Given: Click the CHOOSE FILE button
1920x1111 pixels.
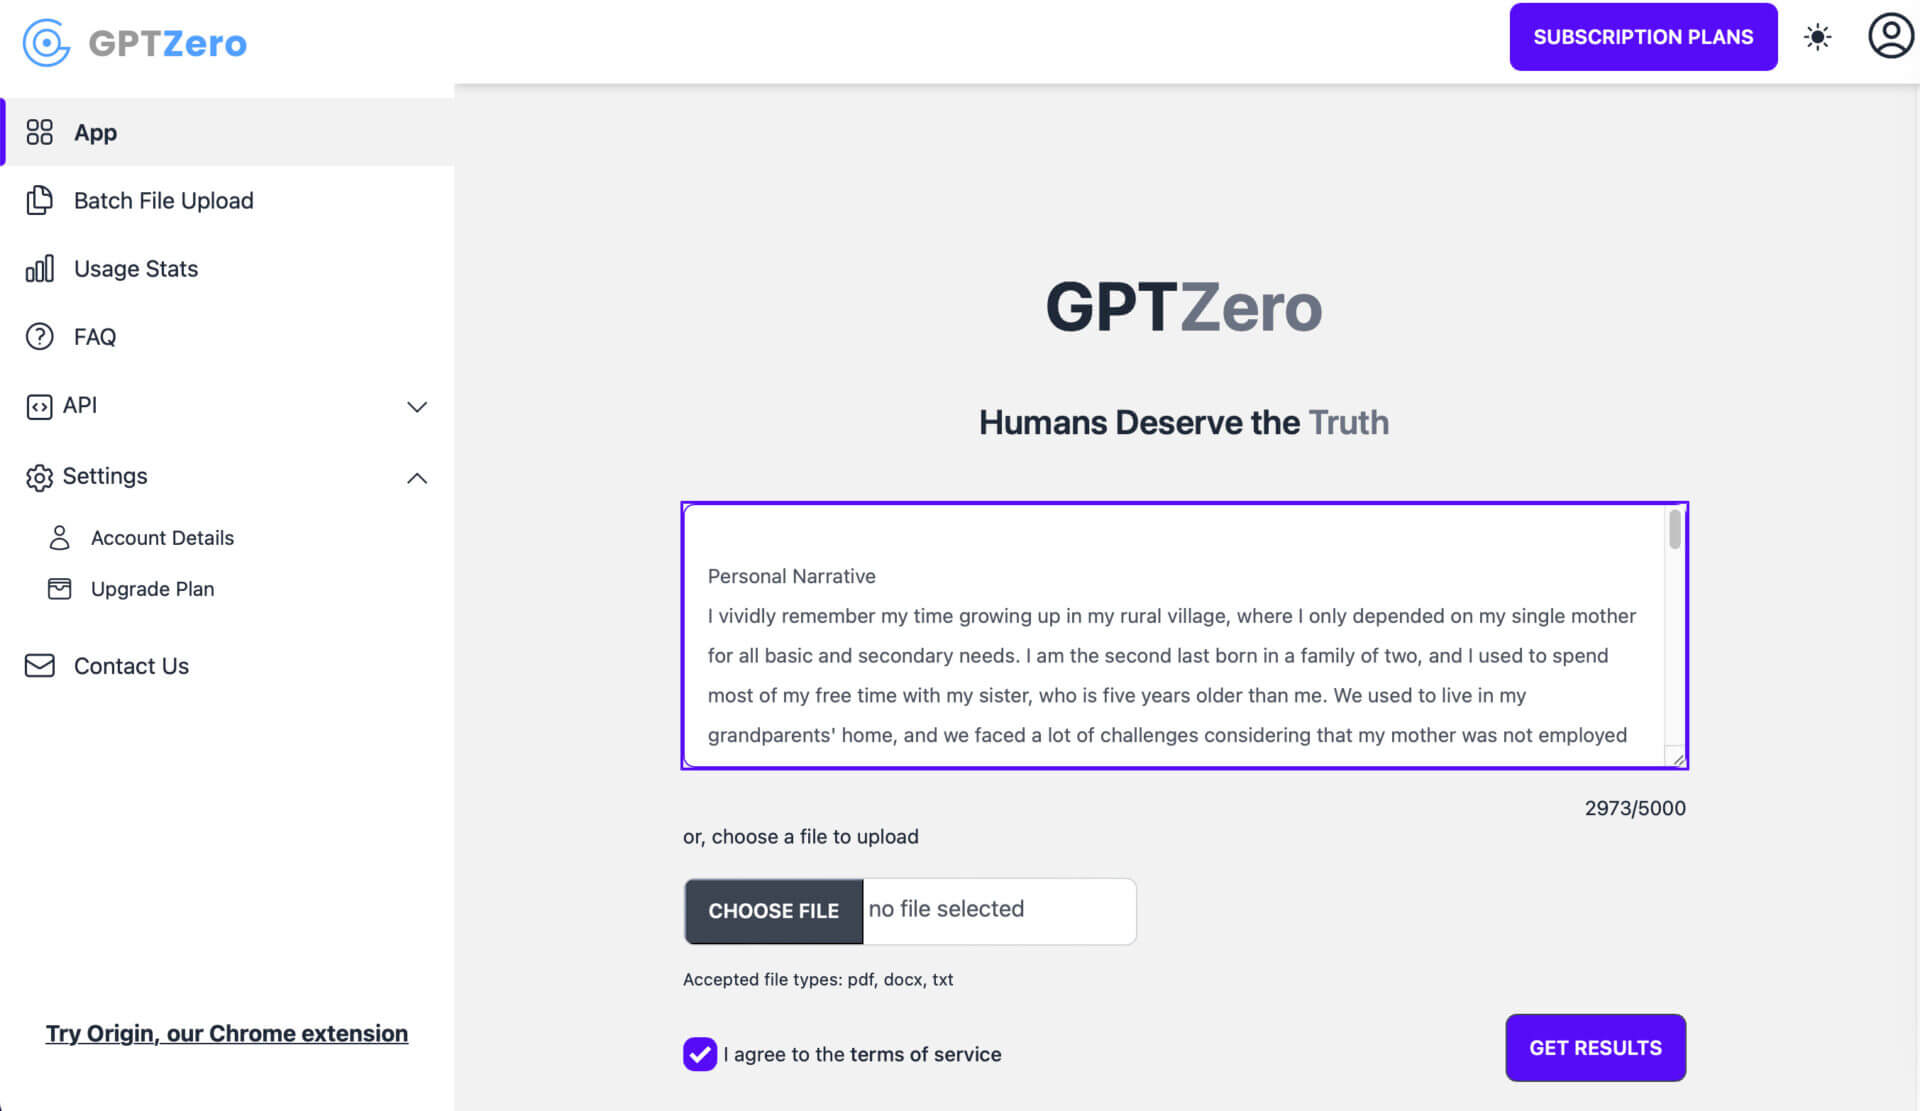Looking at the screenshot, I should (x=774, y=910).
